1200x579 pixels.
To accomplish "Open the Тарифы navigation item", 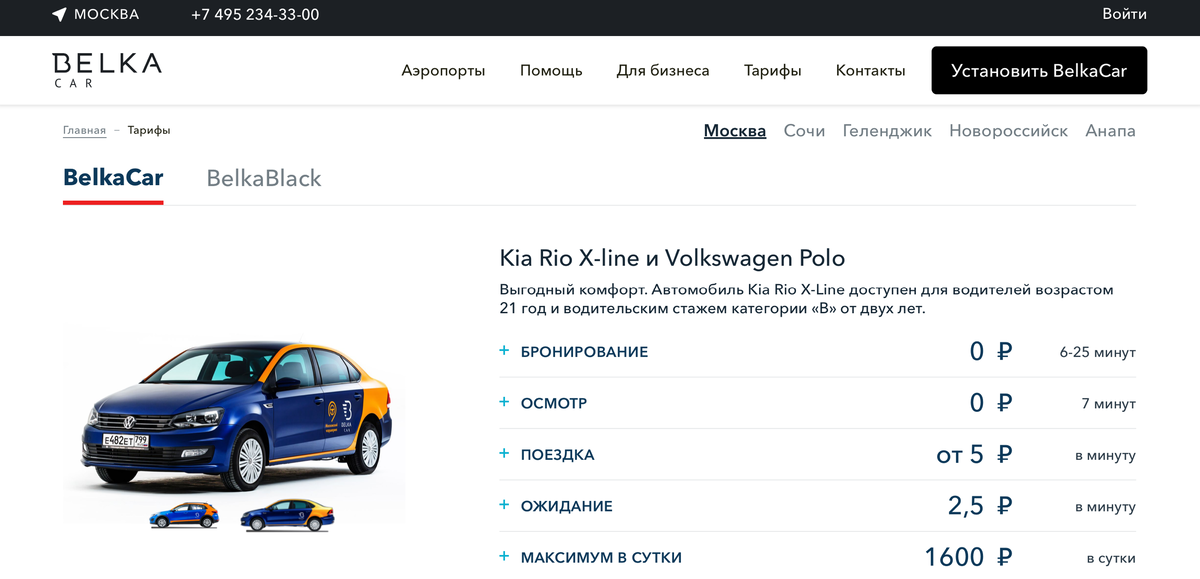I will click(772, 70).
